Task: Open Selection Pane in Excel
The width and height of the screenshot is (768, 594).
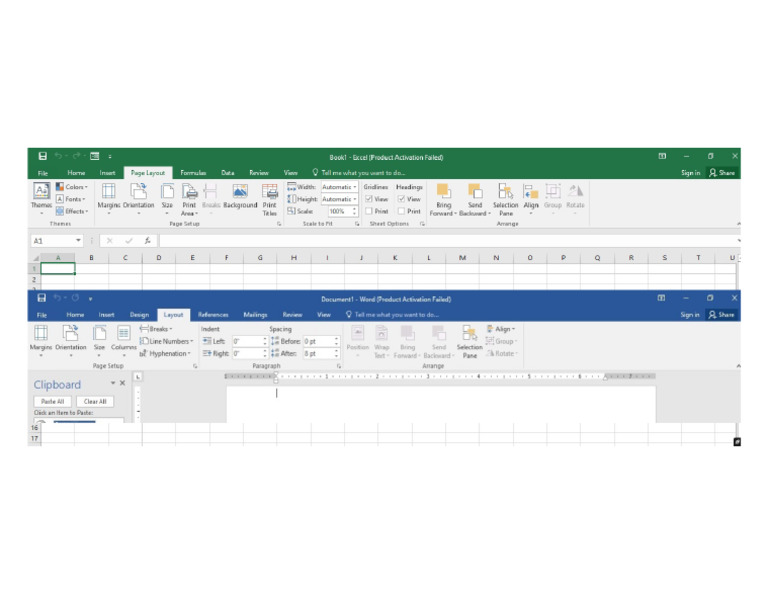Action: [x=505, y=199]
